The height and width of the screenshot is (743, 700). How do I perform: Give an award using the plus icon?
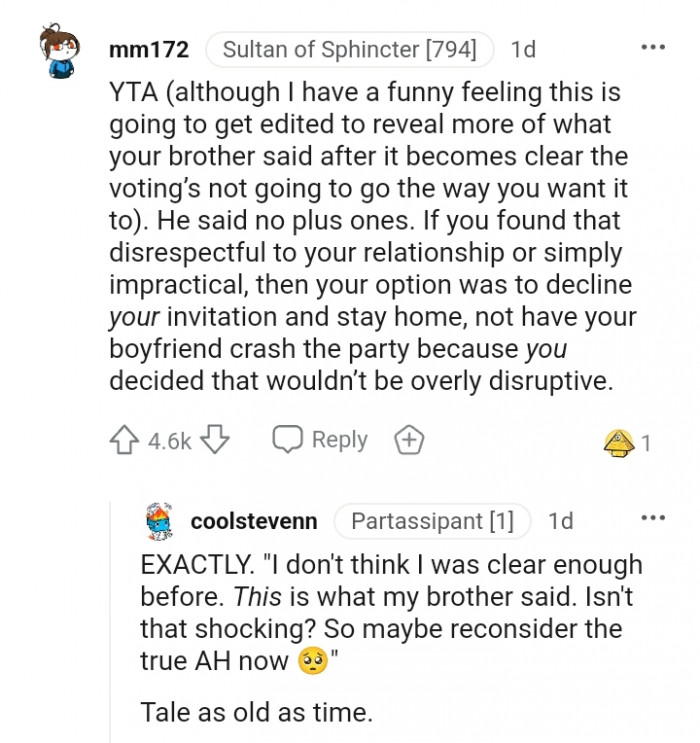coord(408,441)
